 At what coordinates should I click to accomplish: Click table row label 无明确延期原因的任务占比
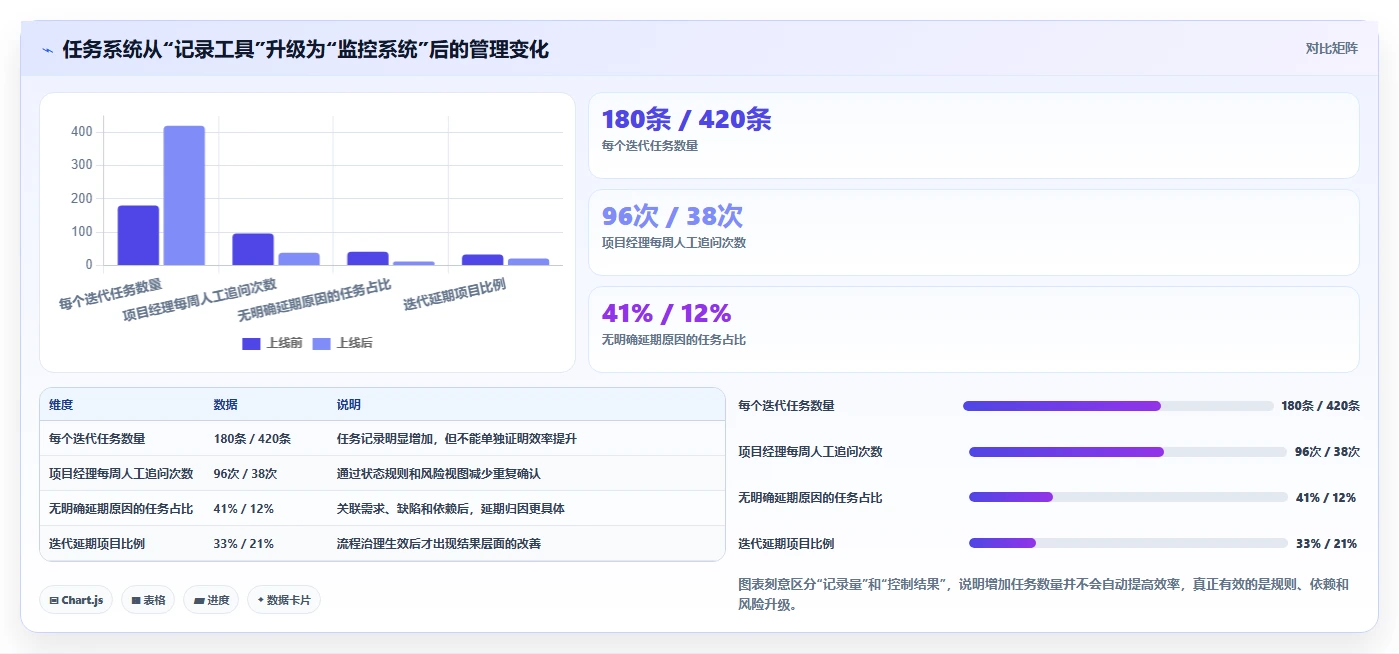pos(121,509)
